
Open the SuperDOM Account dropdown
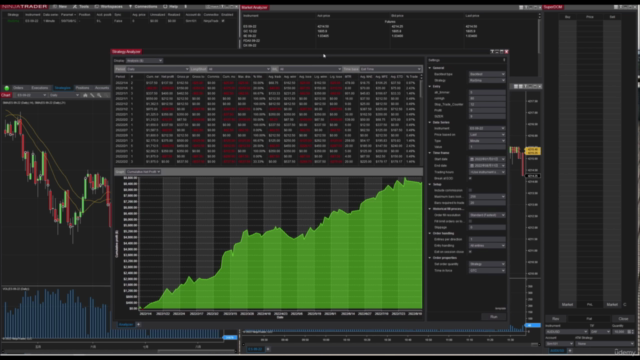coord(559,344)
